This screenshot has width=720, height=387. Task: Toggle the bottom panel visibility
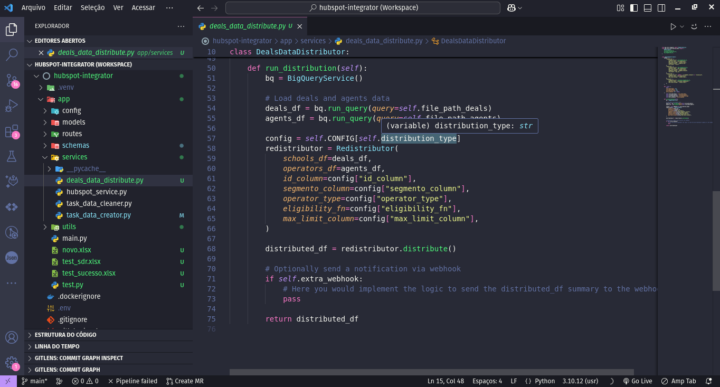[x=647, y=8]
